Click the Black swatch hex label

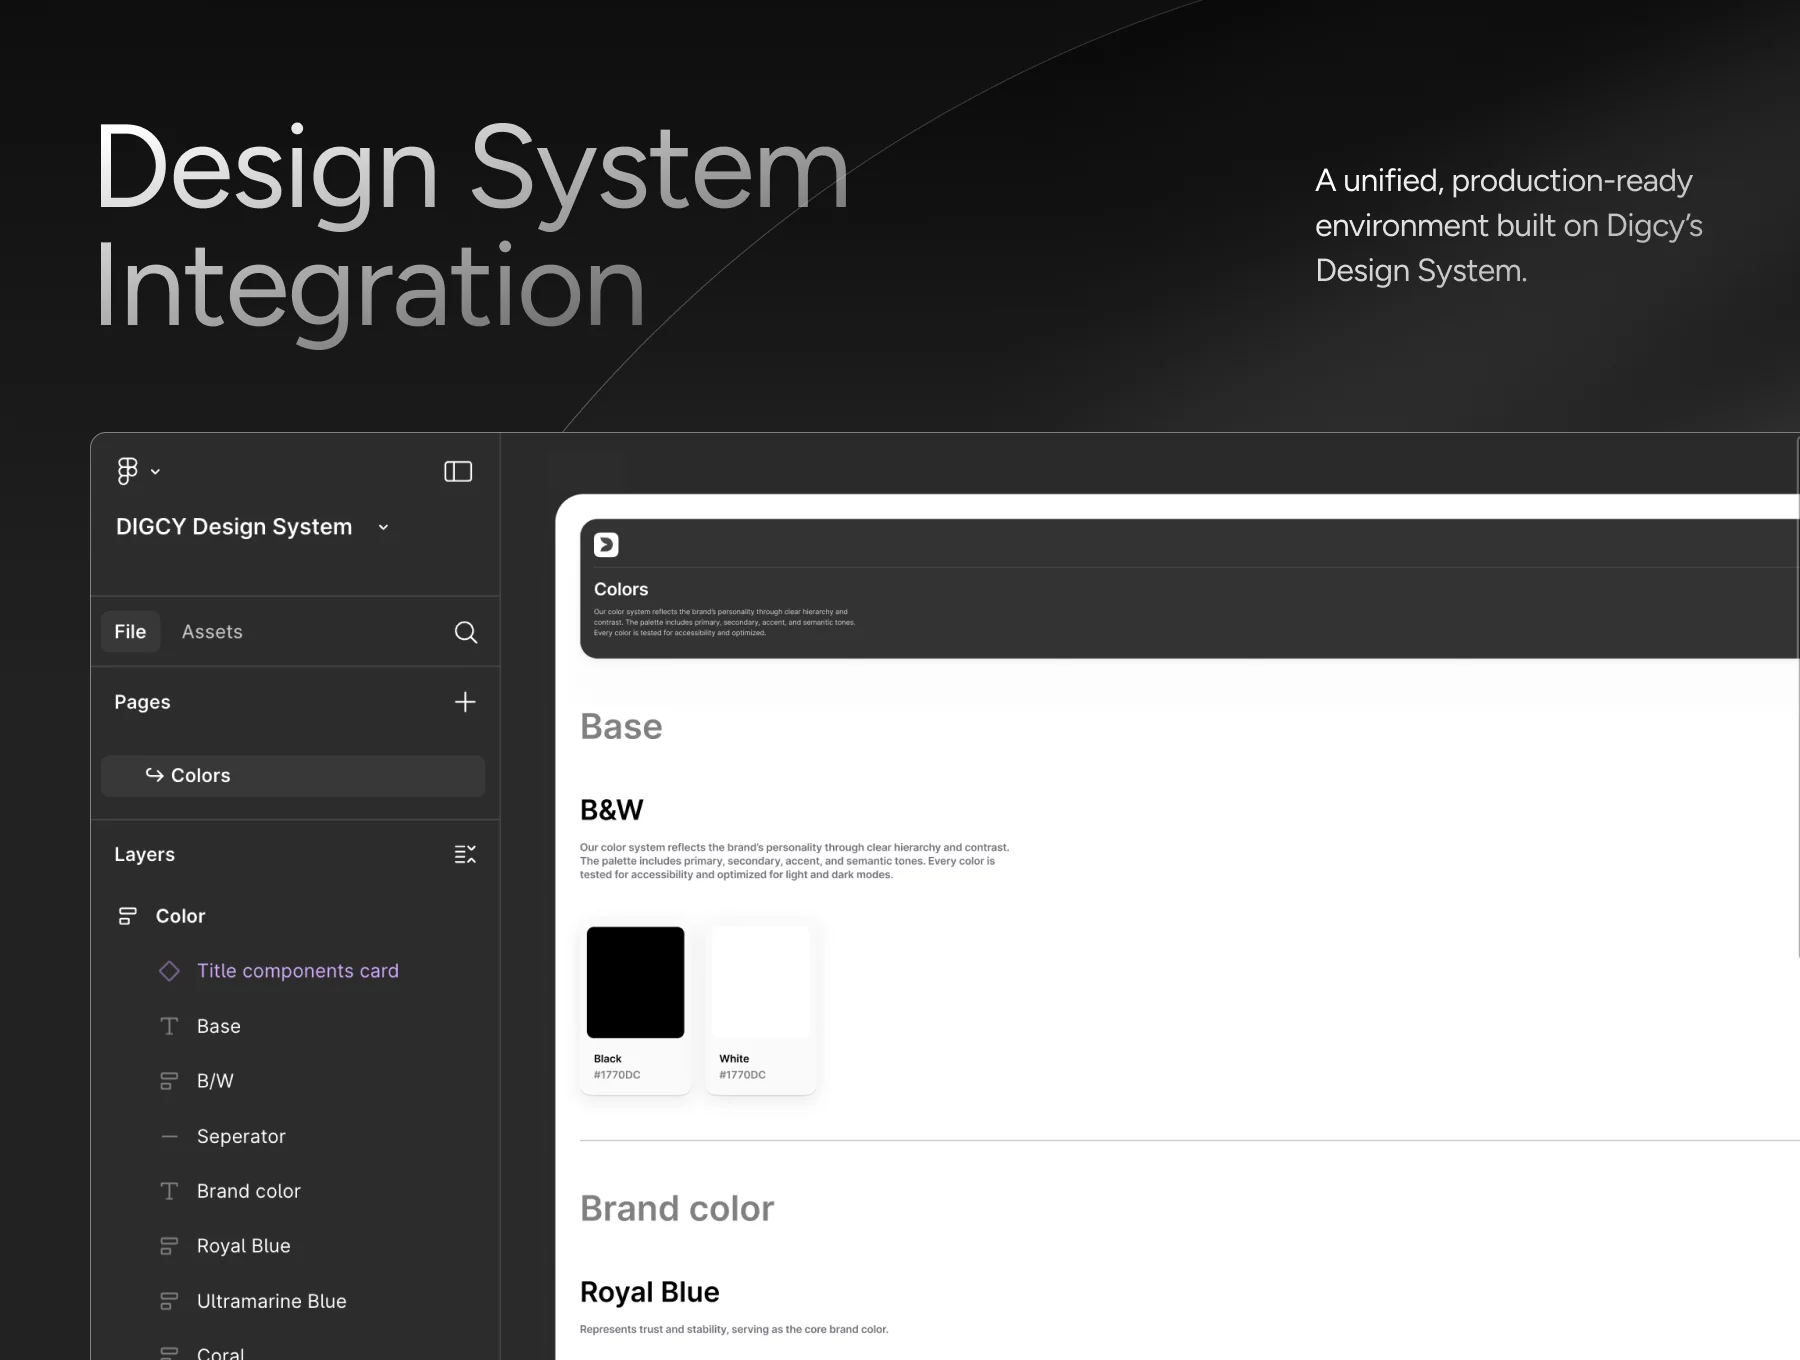617,1075
